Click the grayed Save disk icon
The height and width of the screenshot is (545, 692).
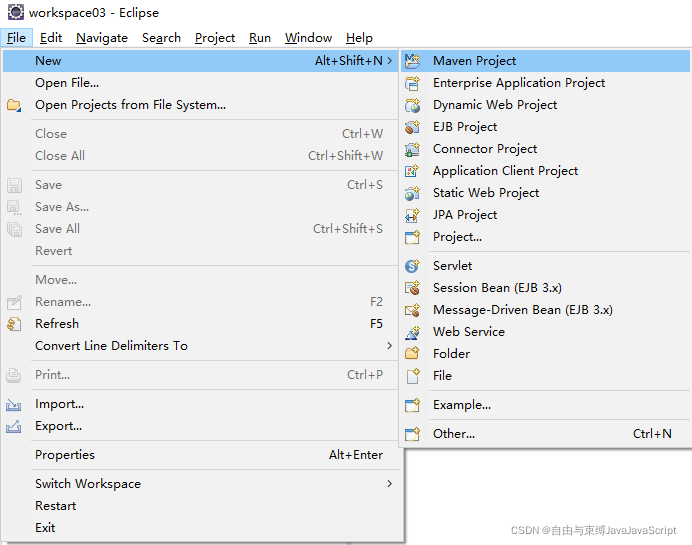(x=14, y=185)
